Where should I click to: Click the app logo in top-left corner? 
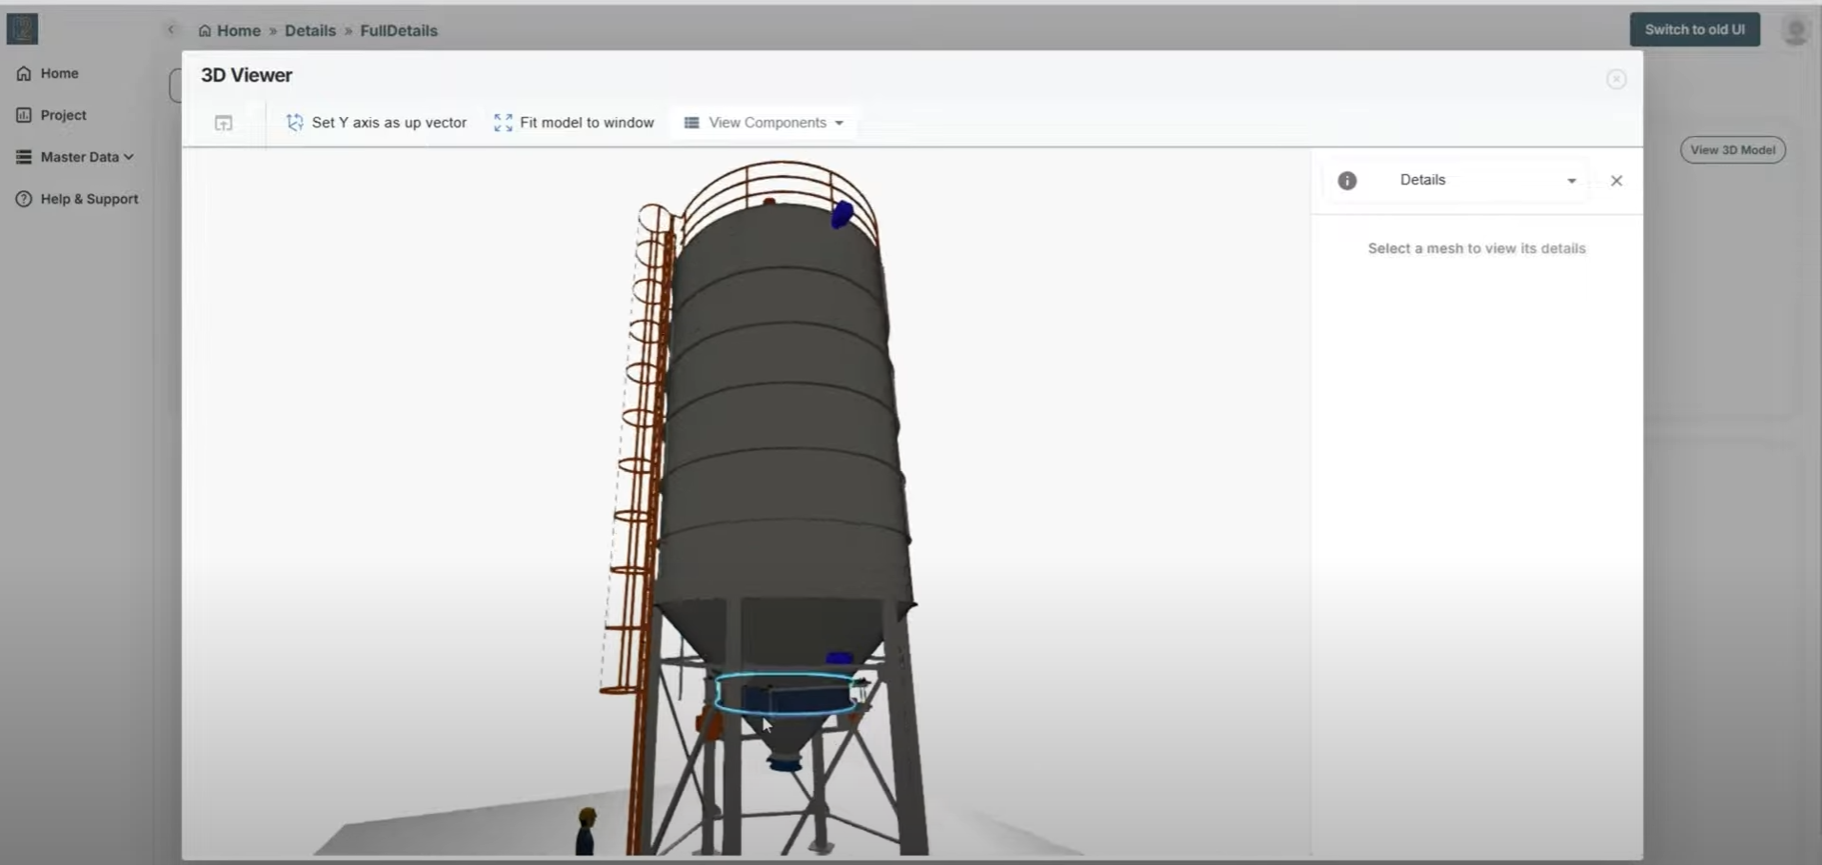pos(22,29)
